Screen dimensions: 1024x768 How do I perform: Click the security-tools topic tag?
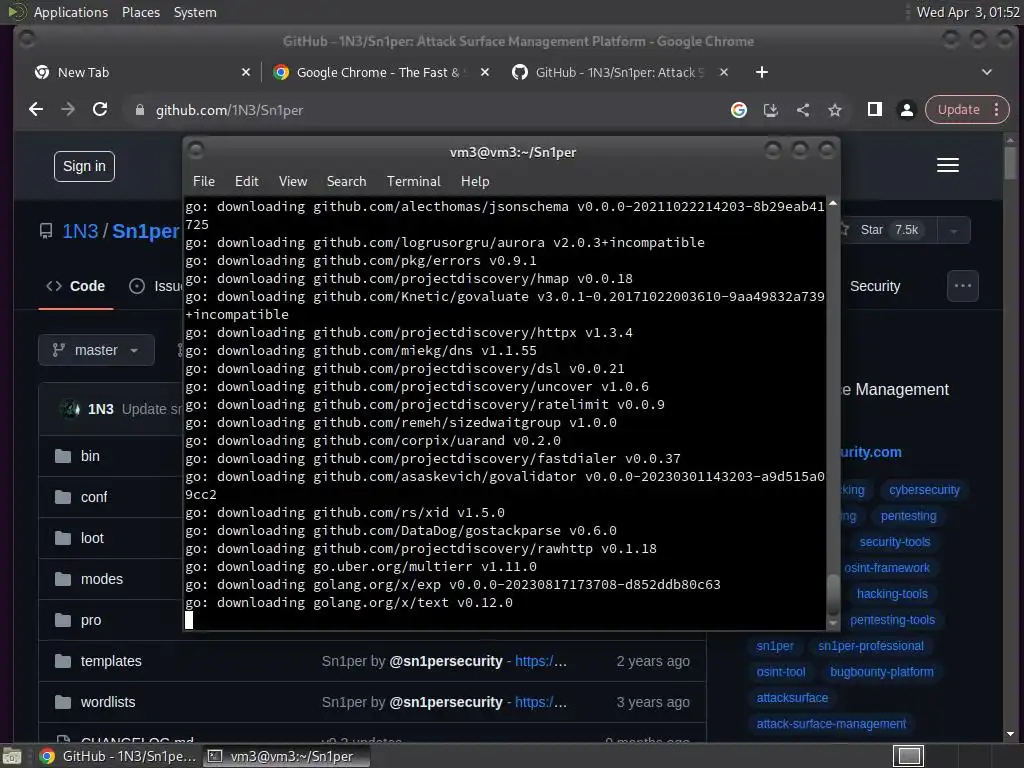(894, 542)
